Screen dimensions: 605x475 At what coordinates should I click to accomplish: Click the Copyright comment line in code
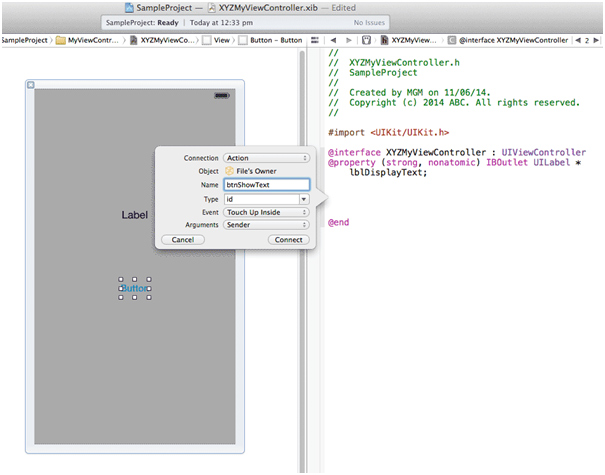click(454, 103)
